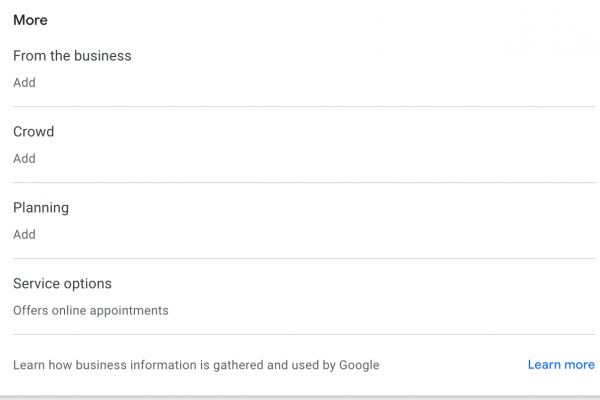600x400 pixels.
Task: Click the "More" section heading
Action: click(x=30, y=20)
